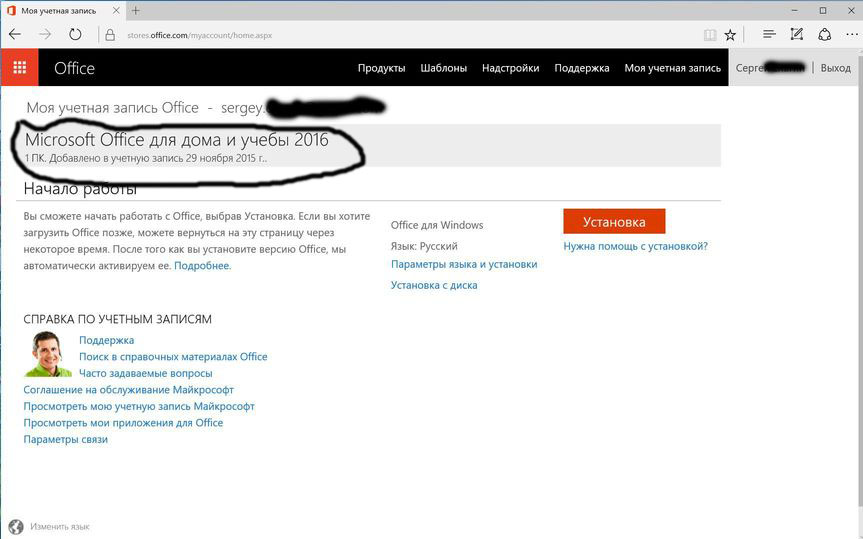Open new tab with plus icon
863x539 pixels.
pos(136,10)
